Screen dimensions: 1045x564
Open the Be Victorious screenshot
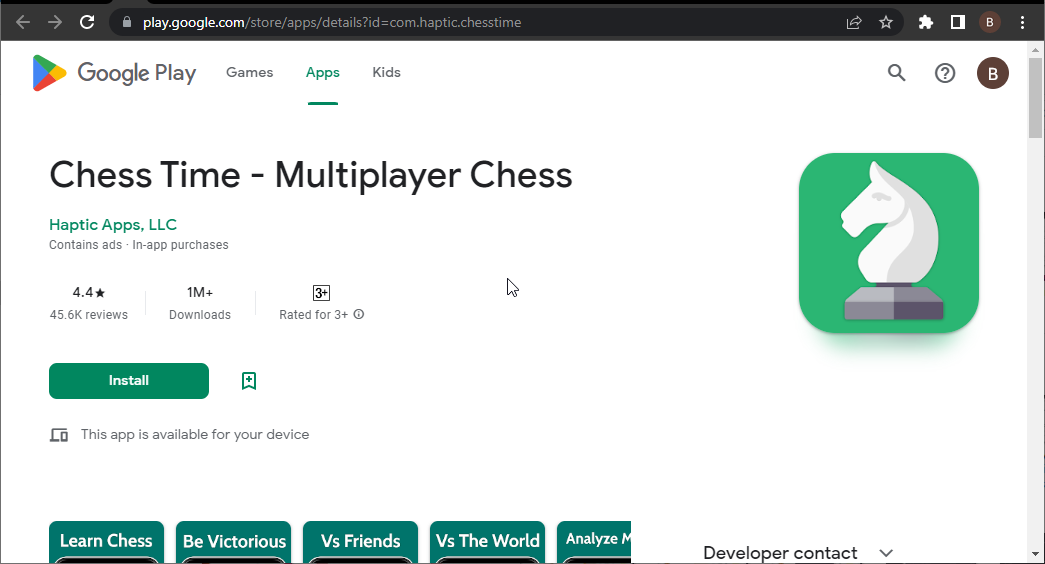coord(233,542)
